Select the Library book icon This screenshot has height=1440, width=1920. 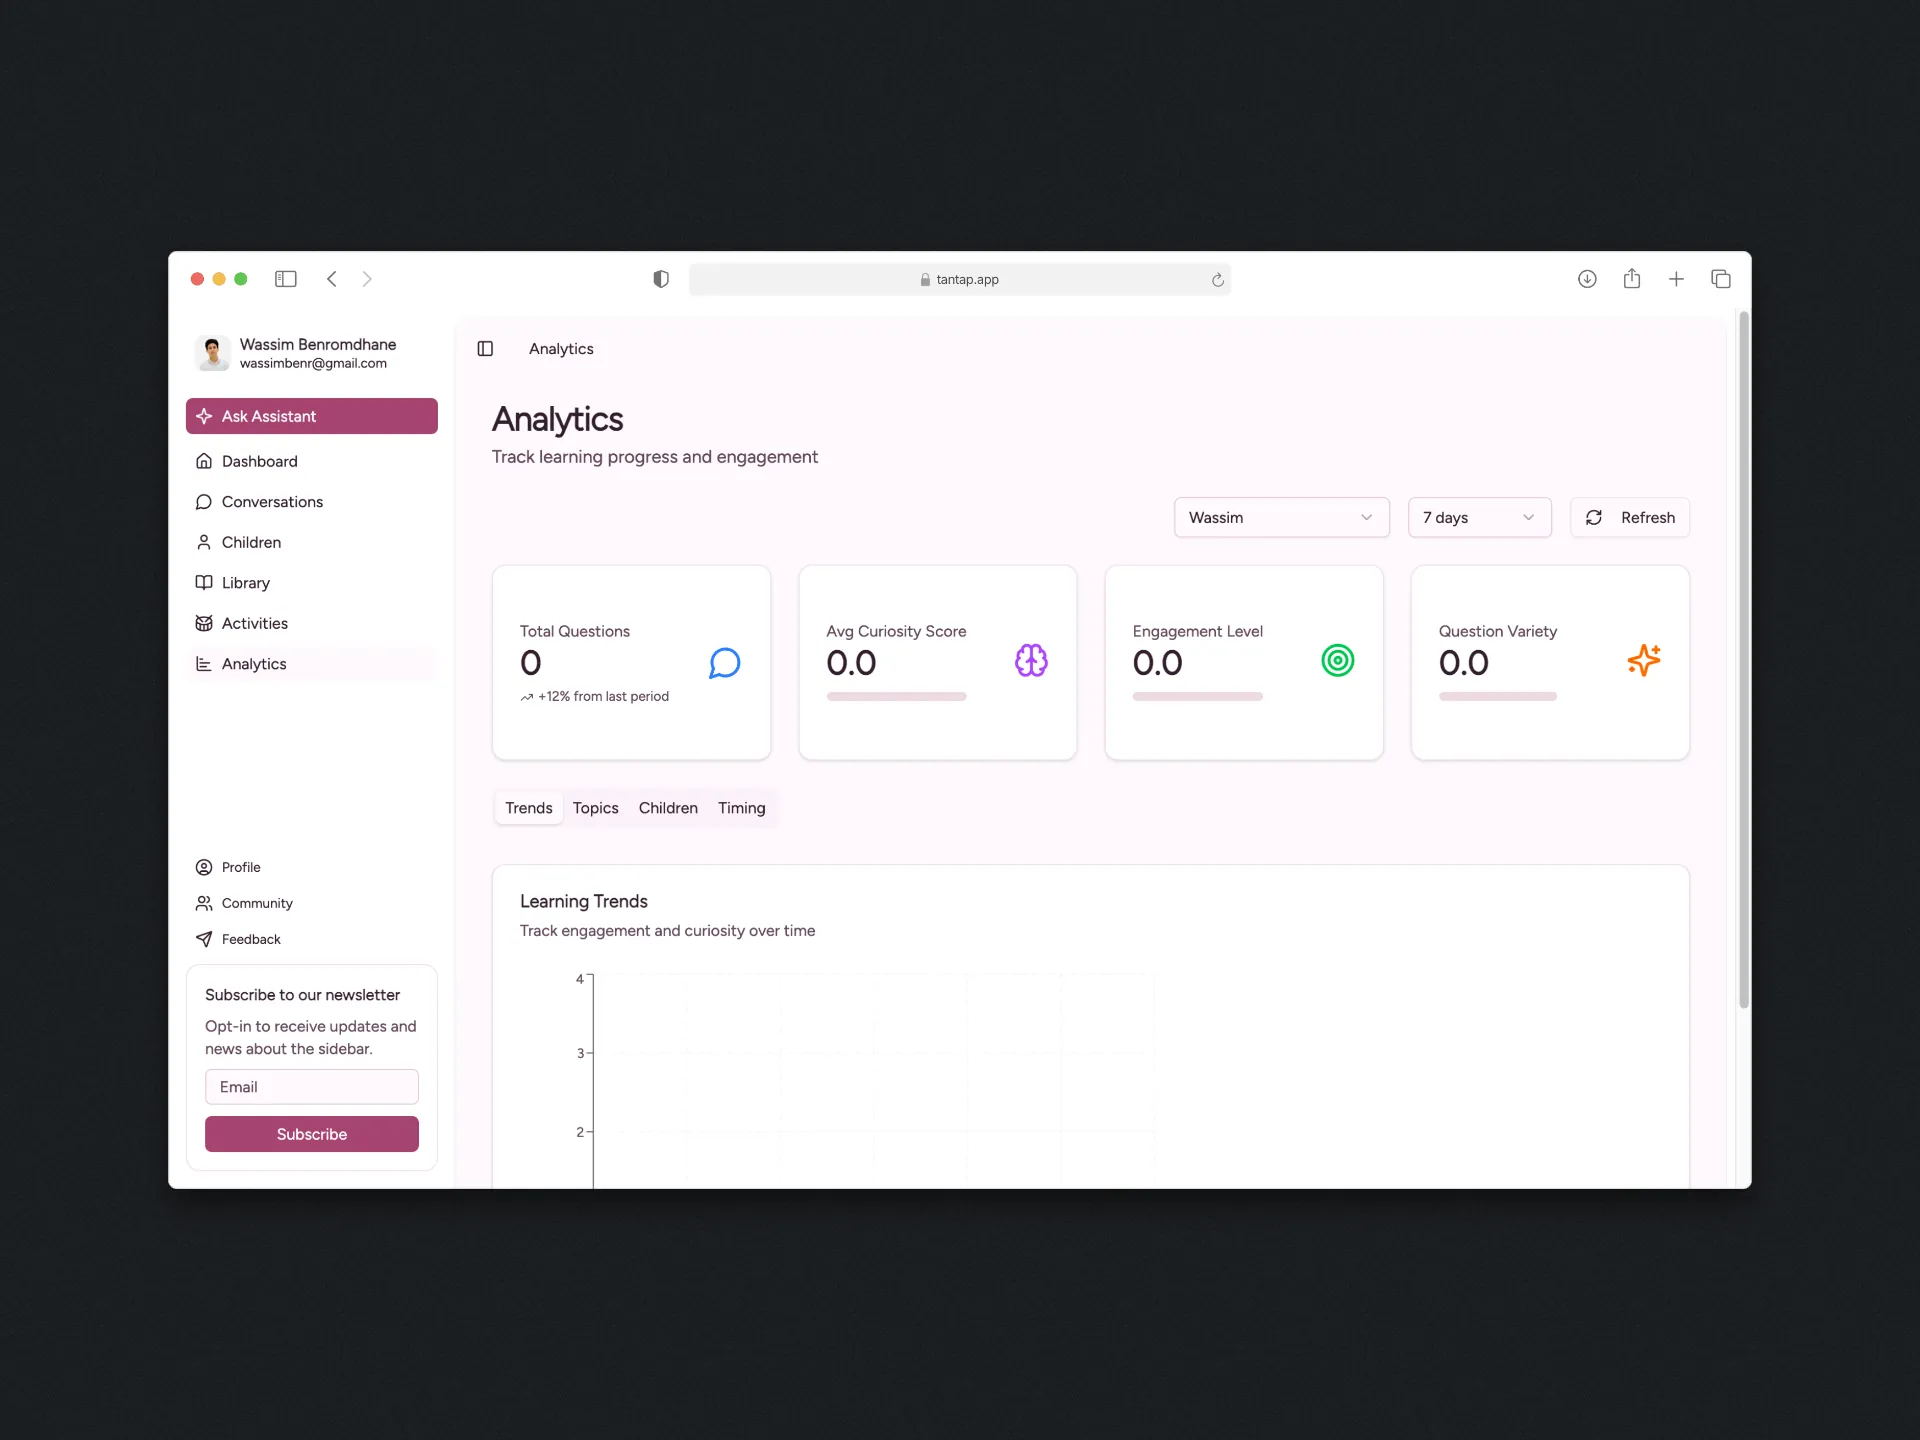(205, 582)
